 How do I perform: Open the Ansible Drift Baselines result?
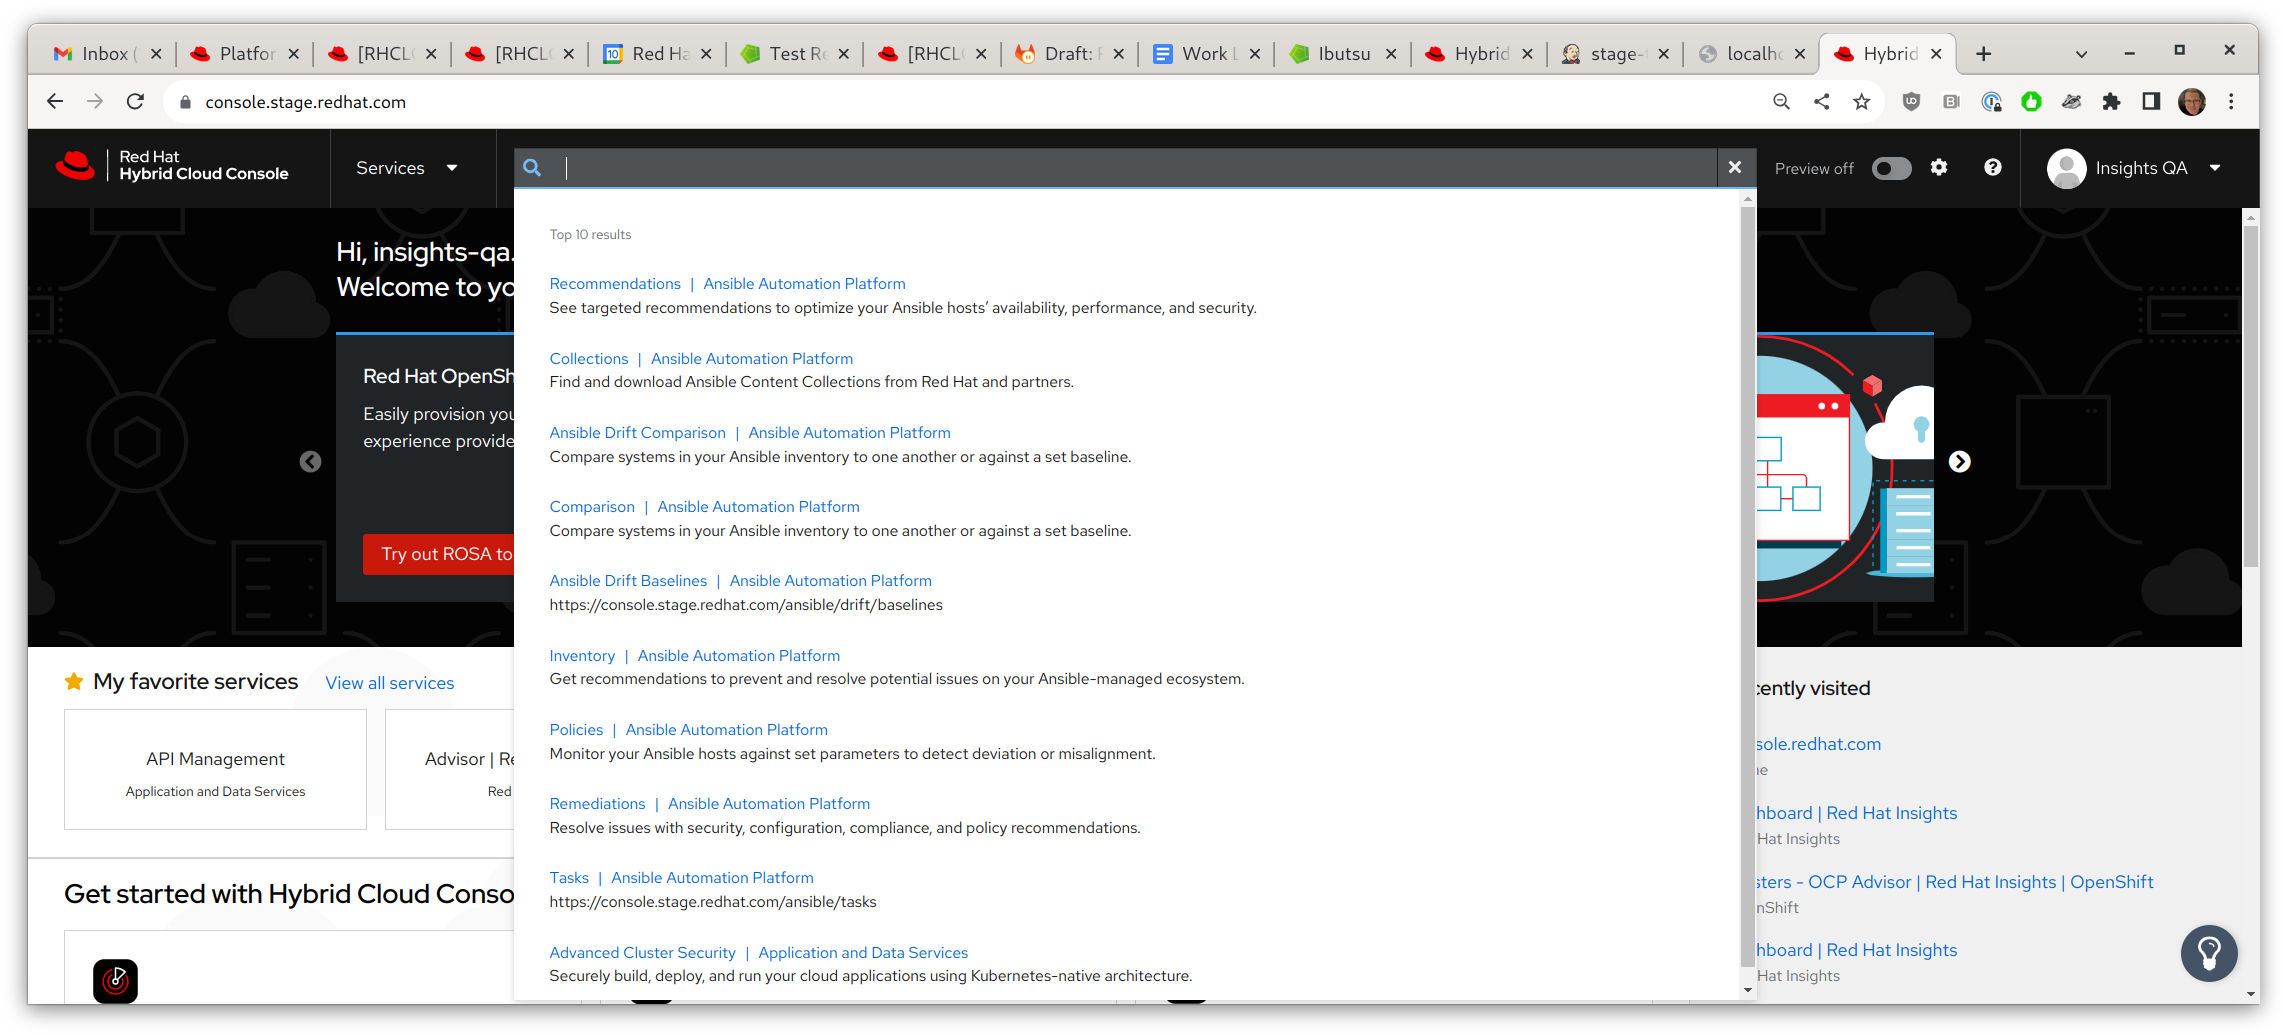[628, 580]
